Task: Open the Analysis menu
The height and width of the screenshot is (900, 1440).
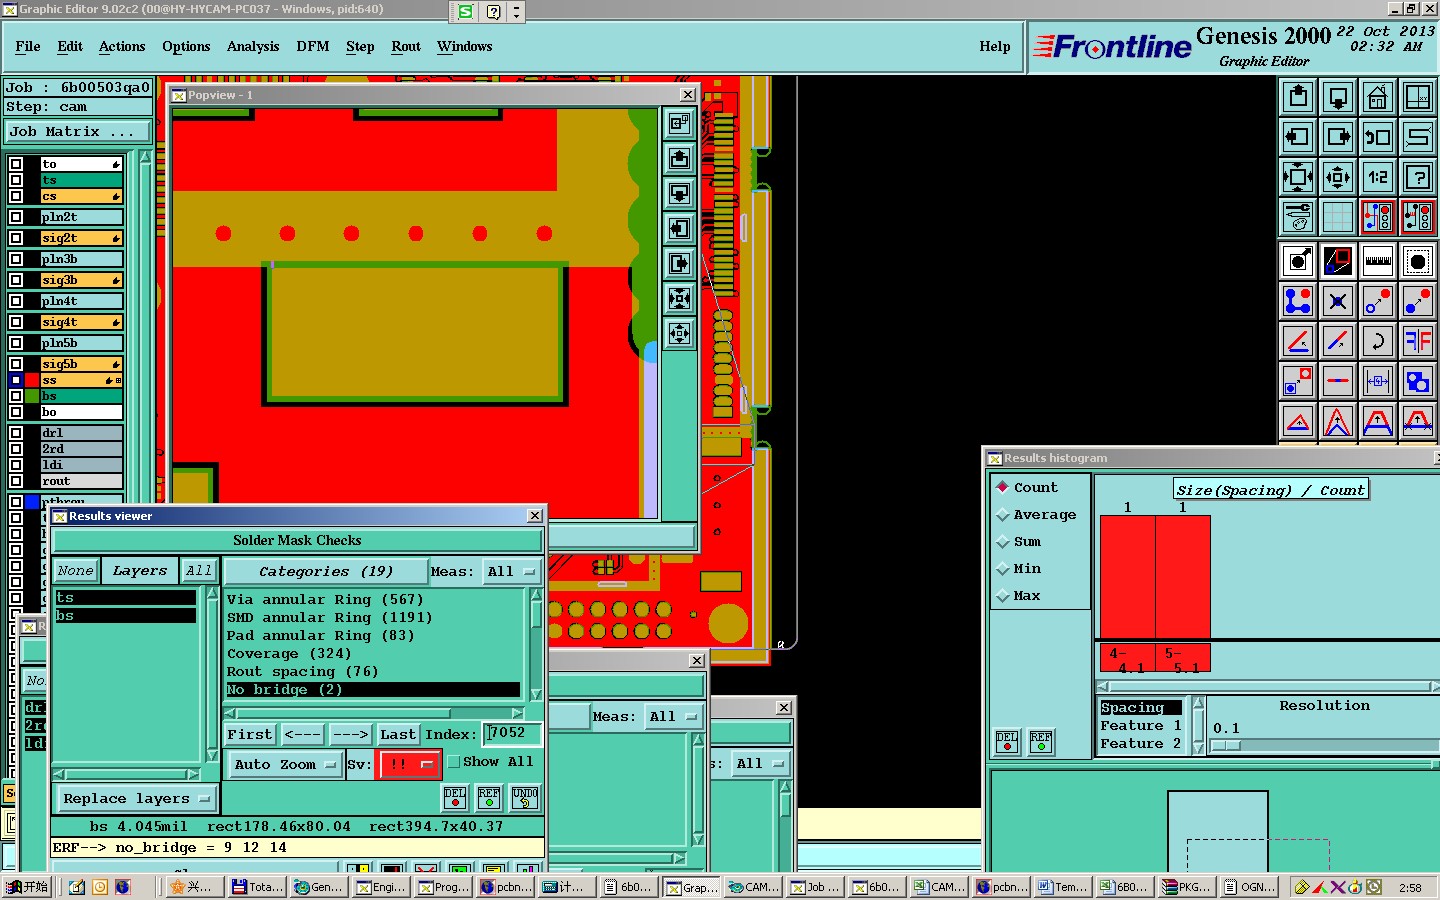Action: [253, 46]
